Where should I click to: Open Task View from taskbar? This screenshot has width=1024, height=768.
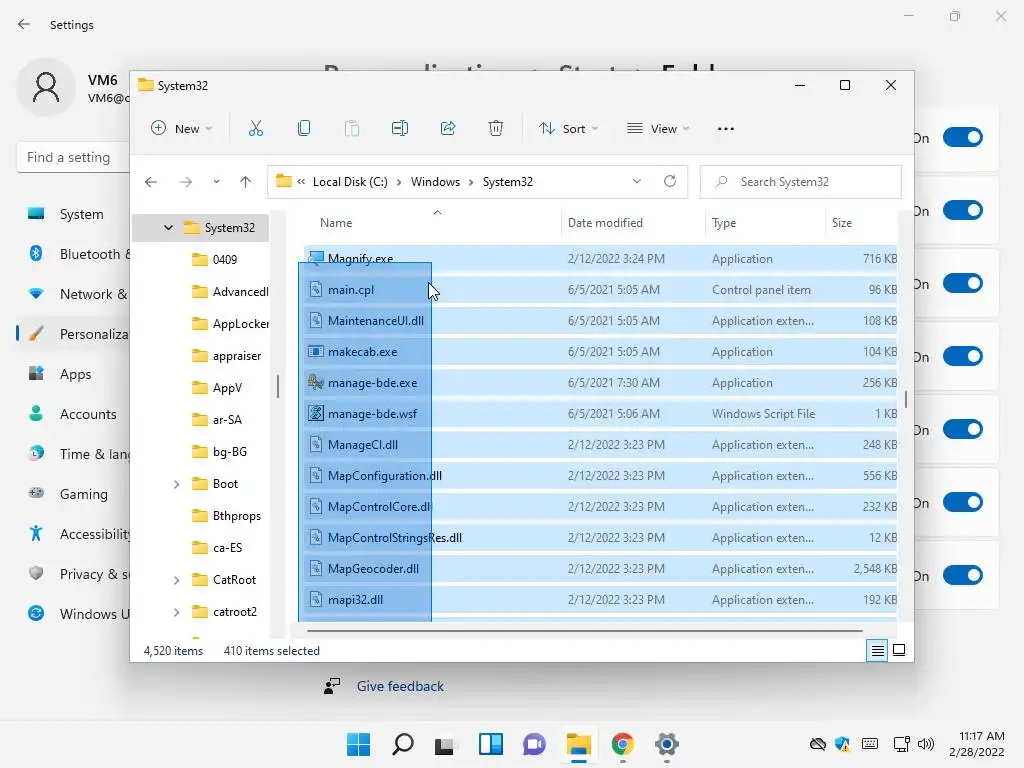[445, 744]
